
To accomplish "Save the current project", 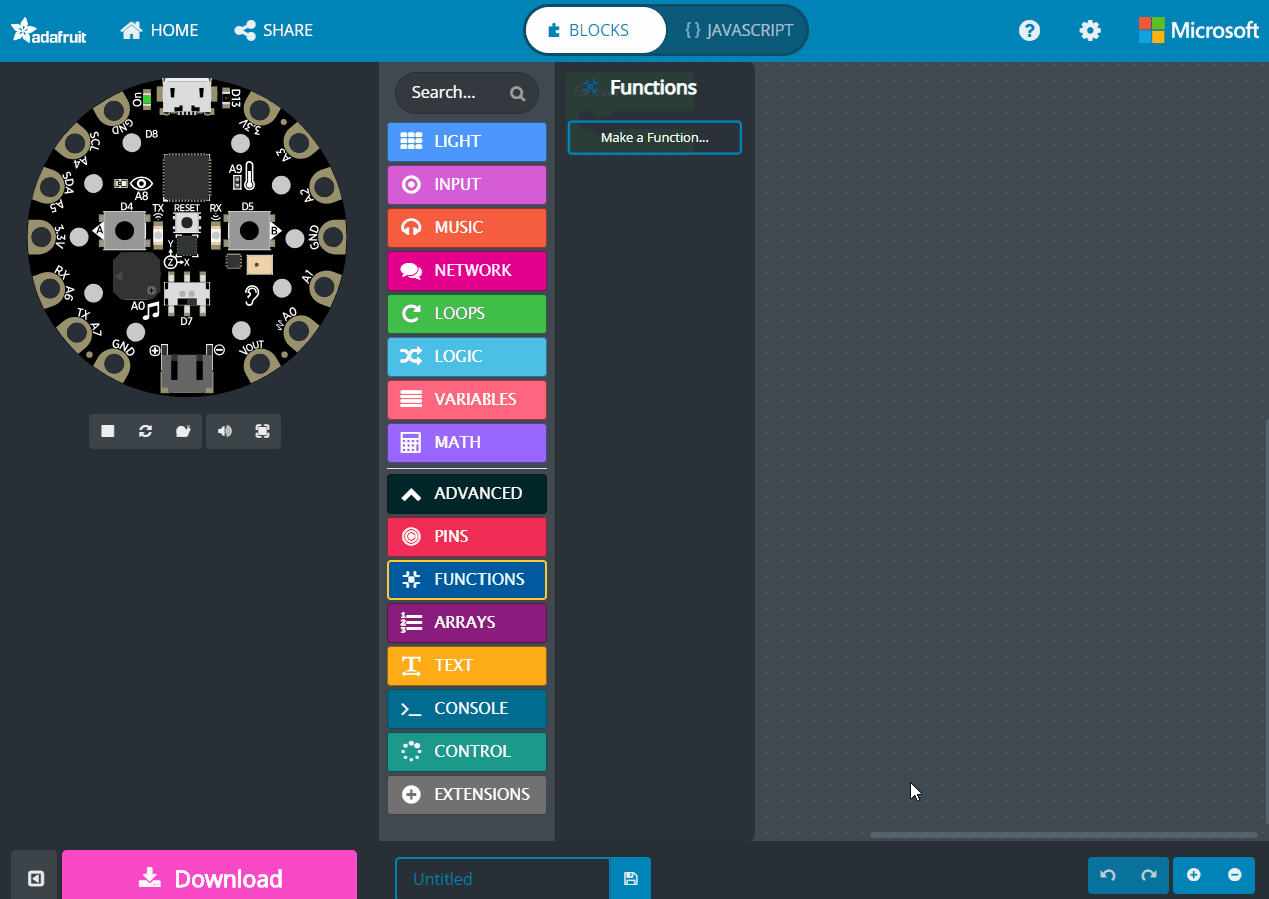I will coord(630,878).
